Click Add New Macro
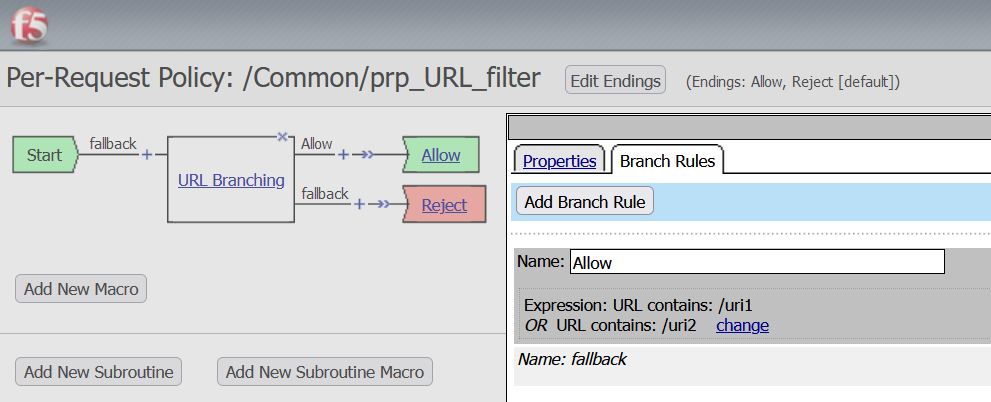Screen dimensions: 991x402 (x=82, y=289)
